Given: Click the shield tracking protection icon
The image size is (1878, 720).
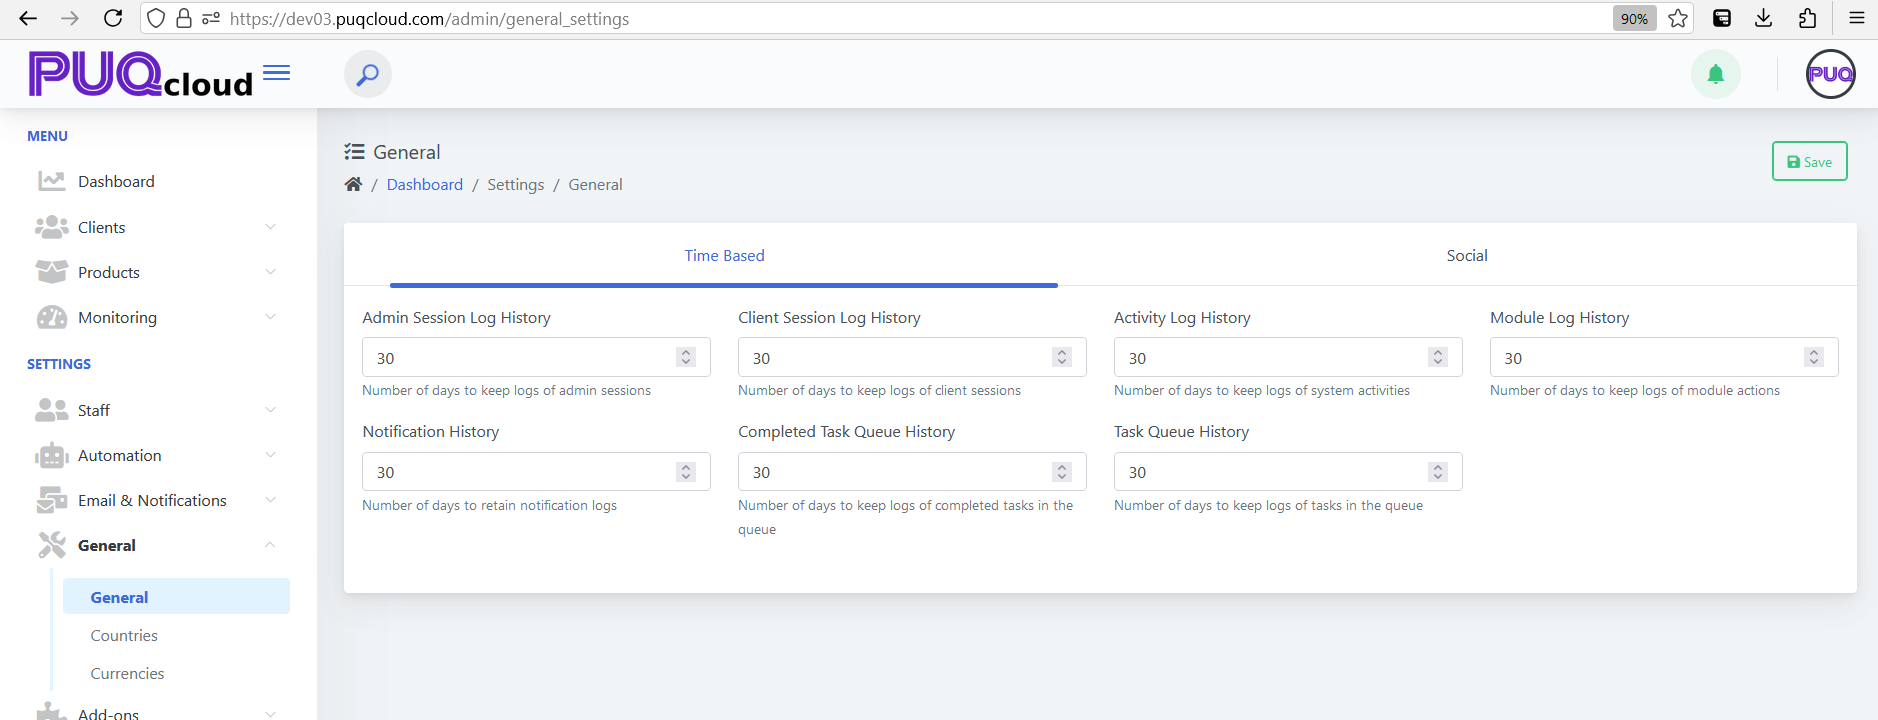Looking at the screenshot, I should [156, 18].
